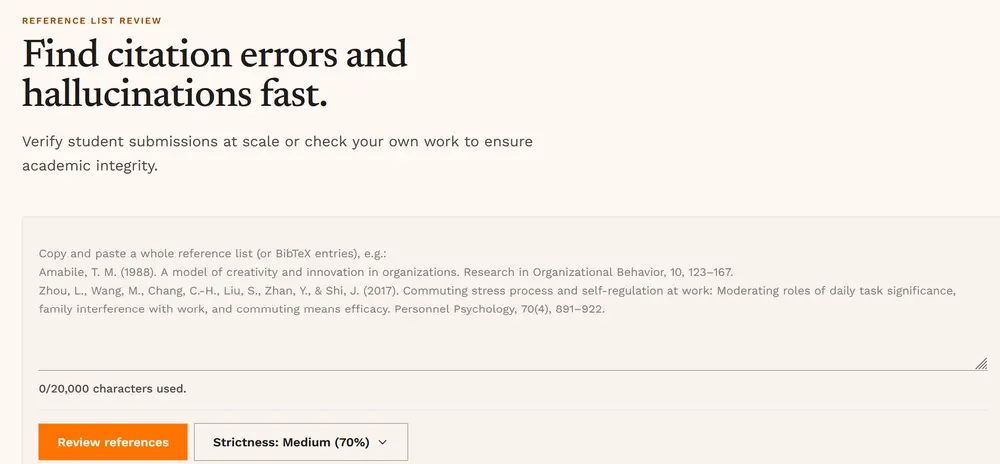Click the Zhou, L., Wang, M. example line

click(x=497, y=300)
